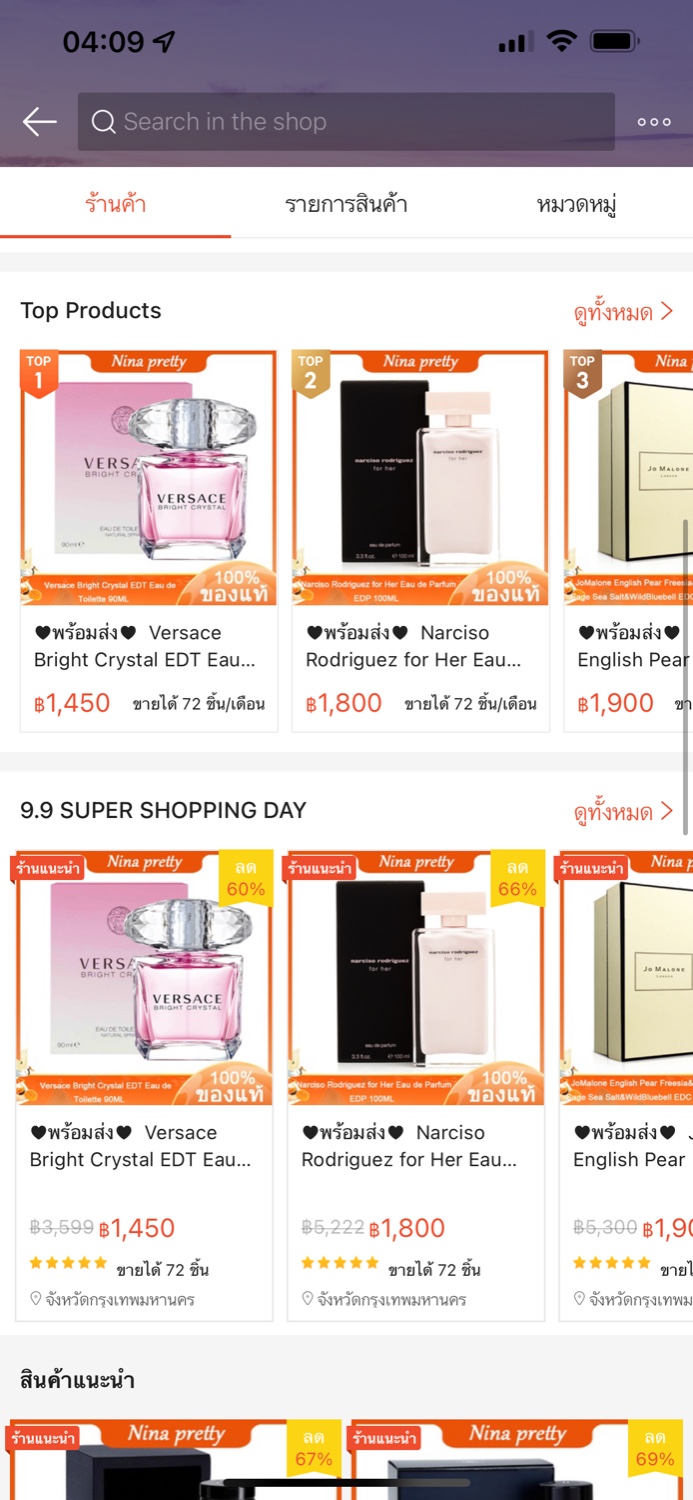Tap the 67% discount badge in recommended products
Viewport: 693px width, 1500px height.
tap(314, 1448)
